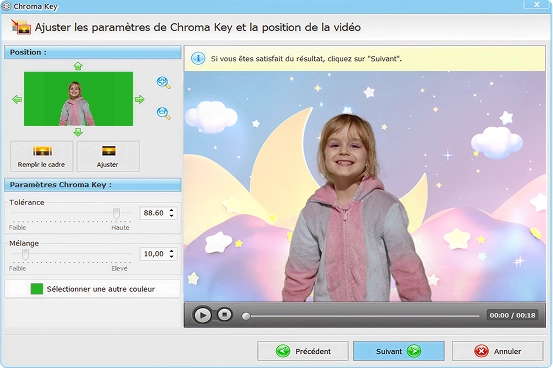Stop the video preview
Image resolution: width=553 pixels, height=368 pixels.
[224, 314]
